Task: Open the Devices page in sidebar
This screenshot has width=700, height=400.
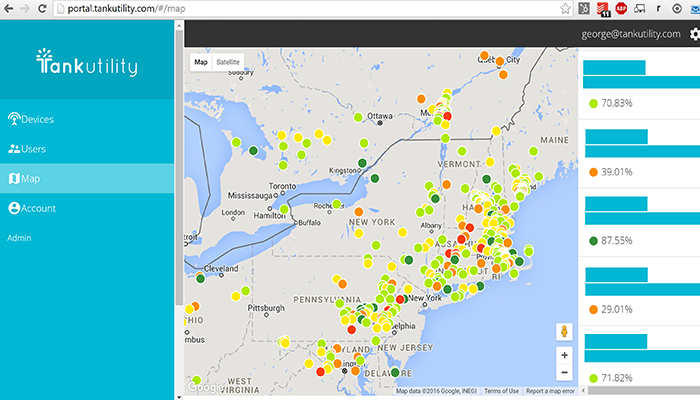Action: (37, 119)
